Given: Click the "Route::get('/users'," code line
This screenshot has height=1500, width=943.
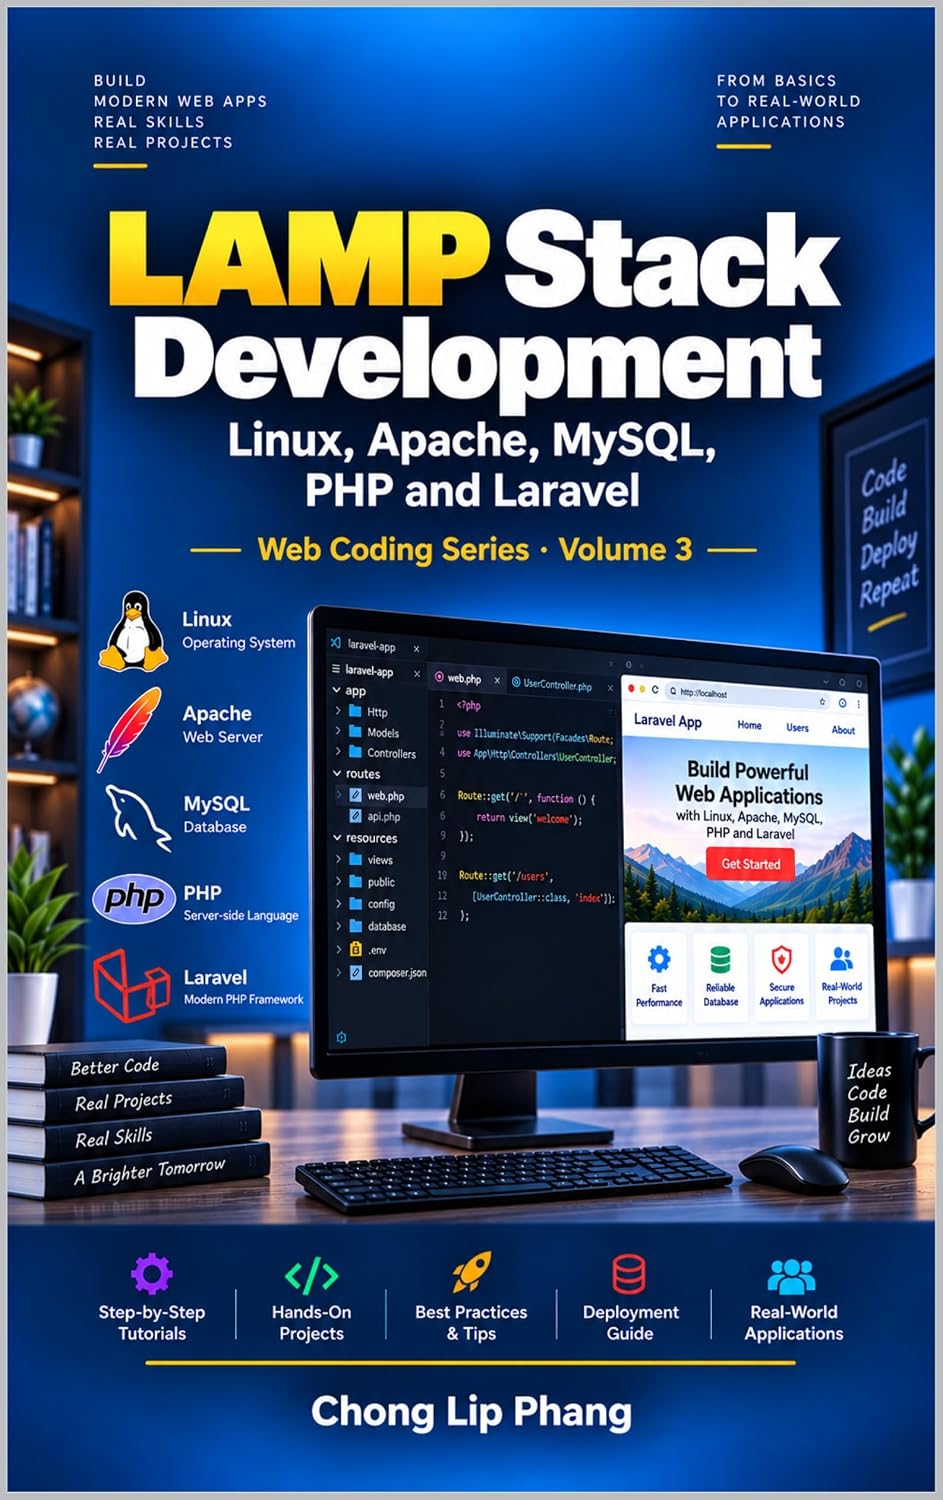Looking at the screenshot, I should (x=505, y=876).
